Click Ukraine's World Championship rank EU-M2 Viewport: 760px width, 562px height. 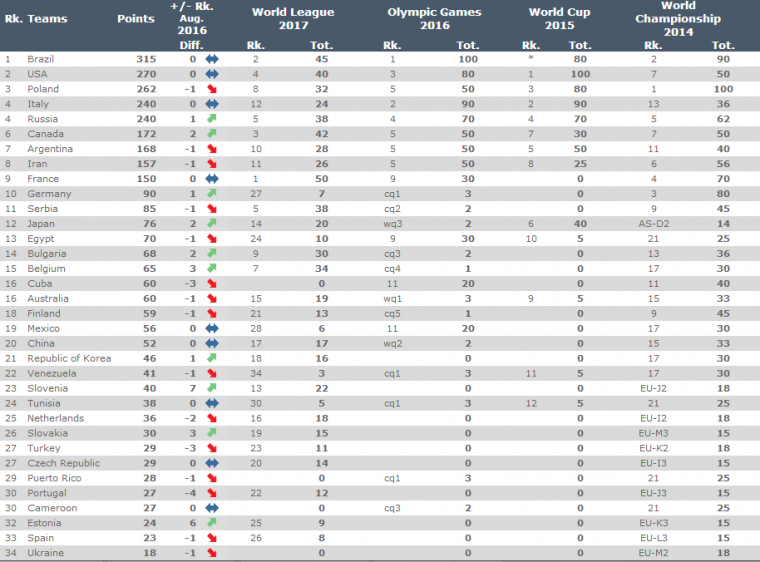(653, 553)
